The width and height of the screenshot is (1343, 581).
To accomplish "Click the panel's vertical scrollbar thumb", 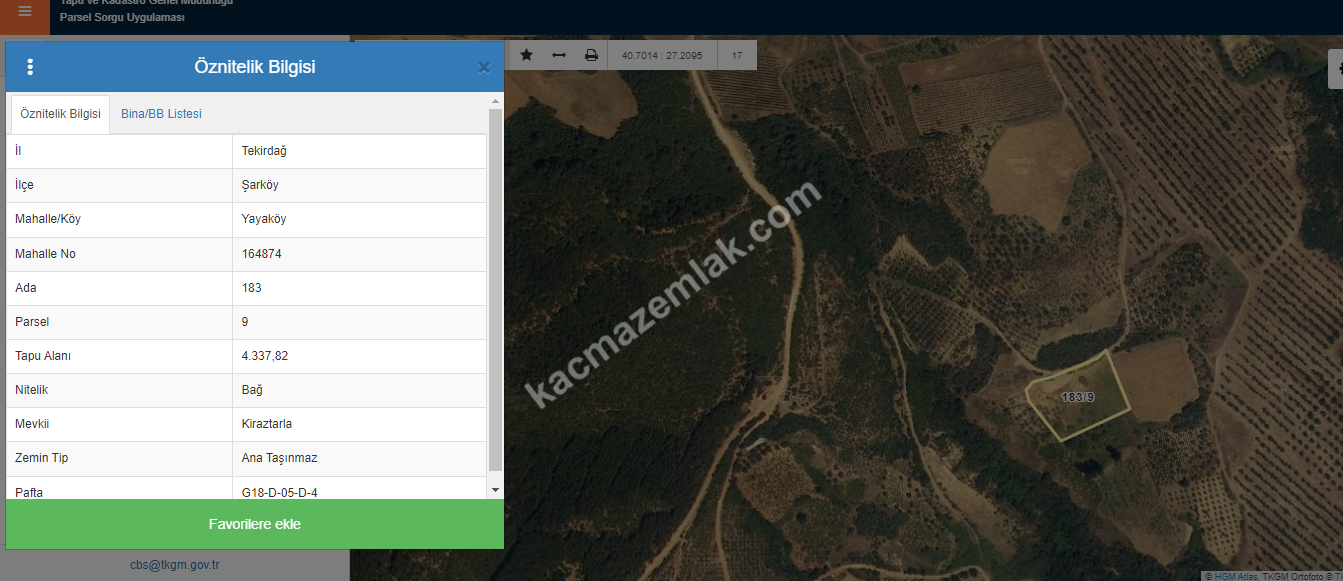I will 496,290.
